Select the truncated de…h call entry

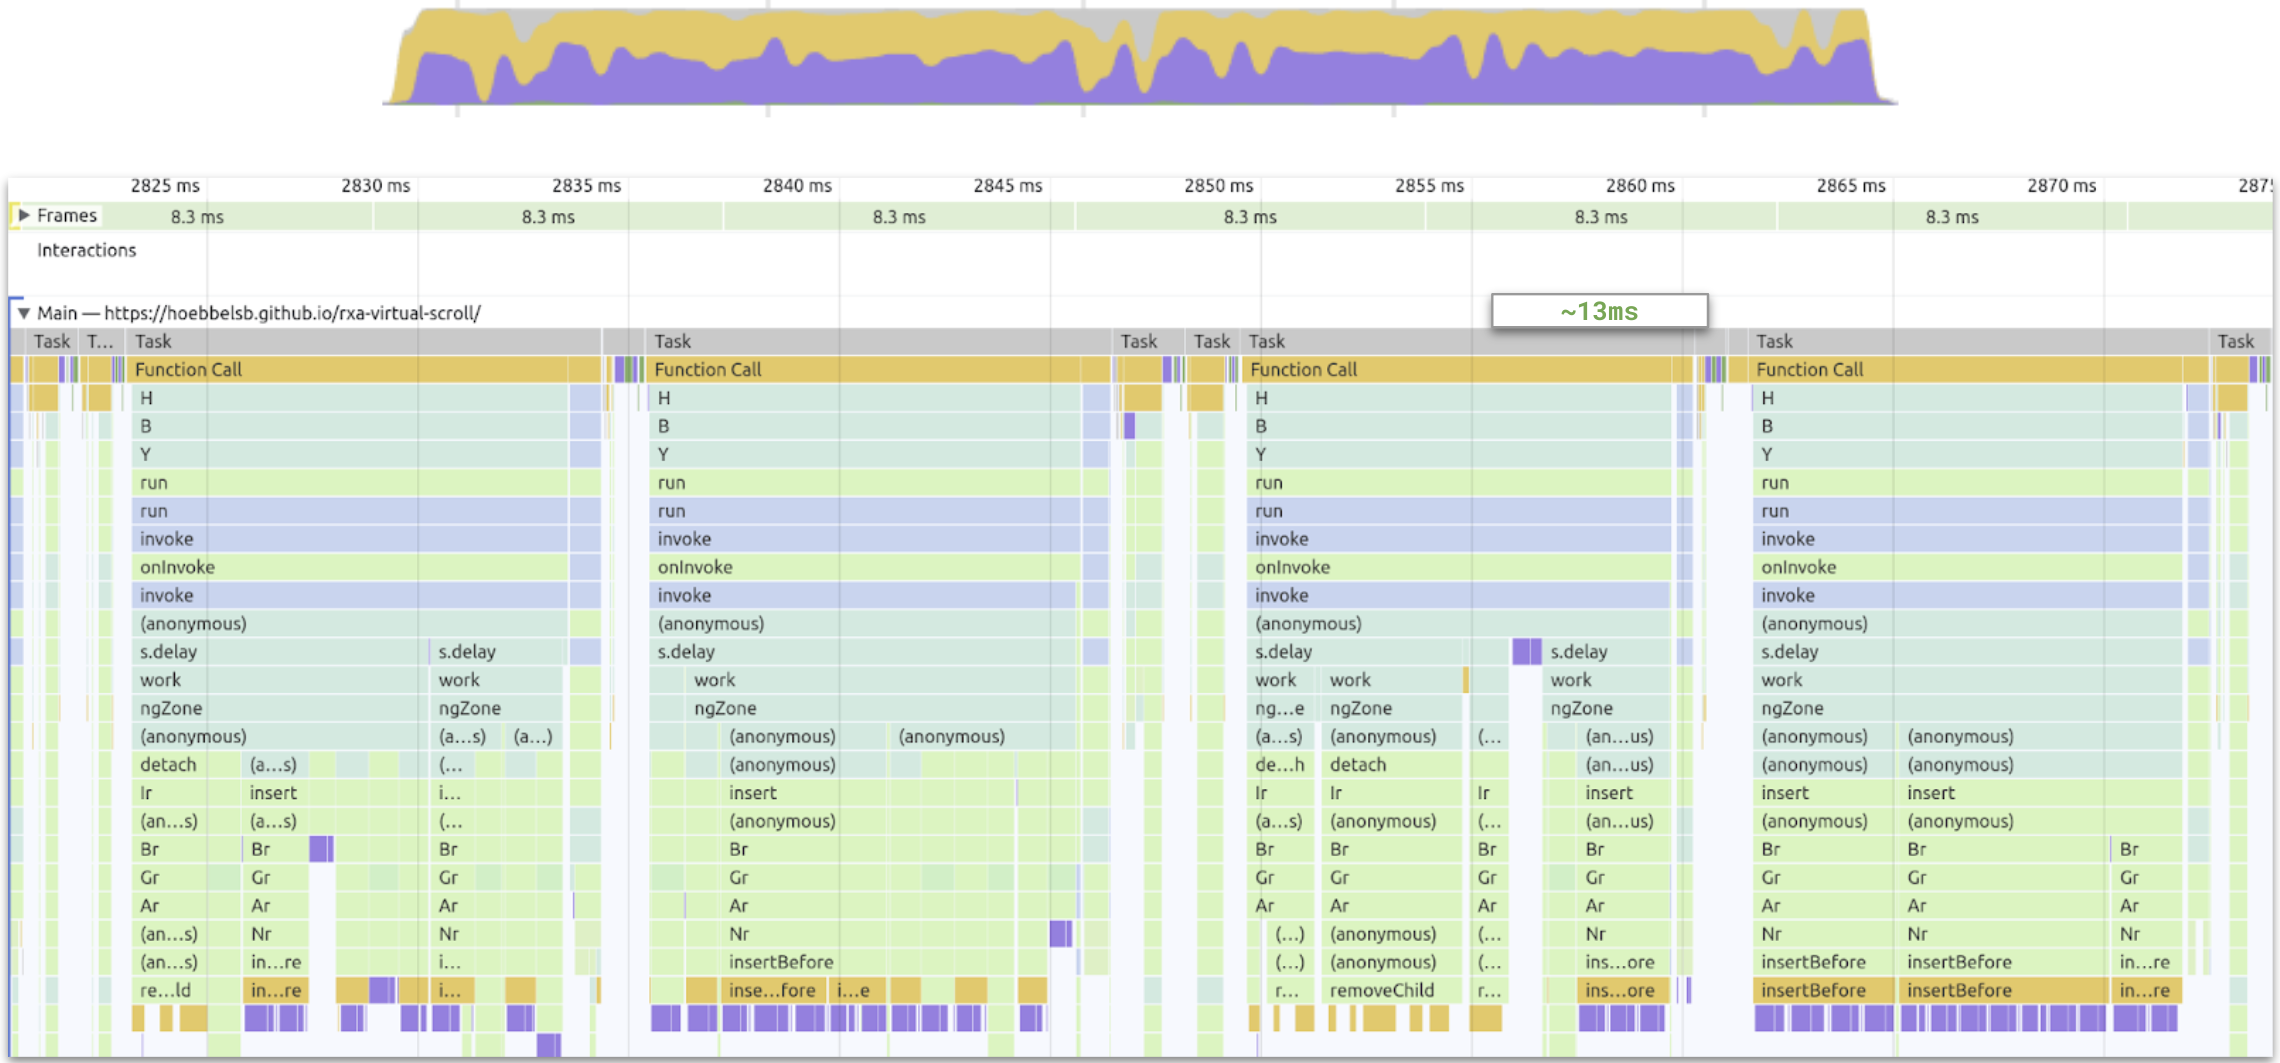pos(1279,764)
